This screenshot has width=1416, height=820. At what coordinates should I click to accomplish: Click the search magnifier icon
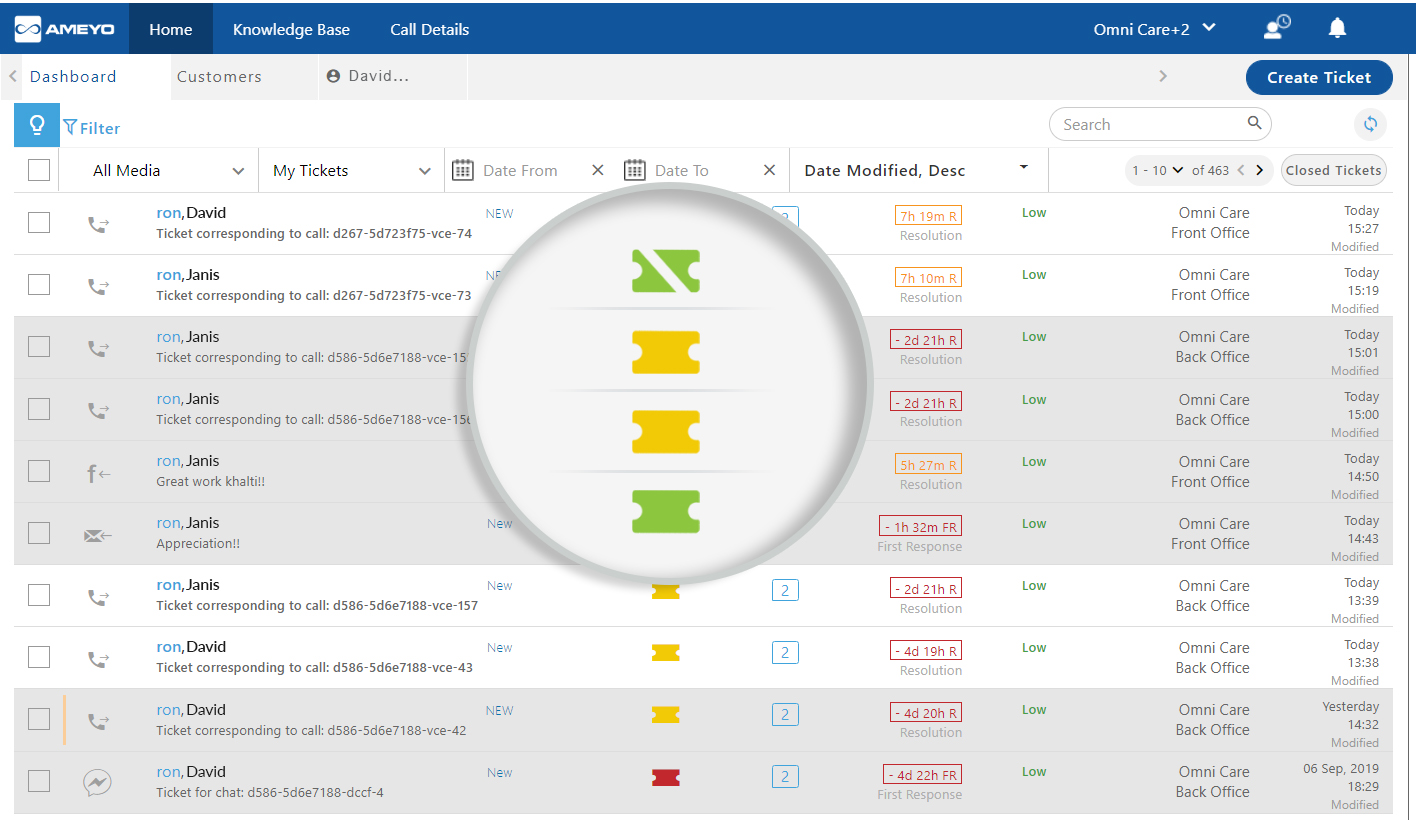(x=1254, y=124)
